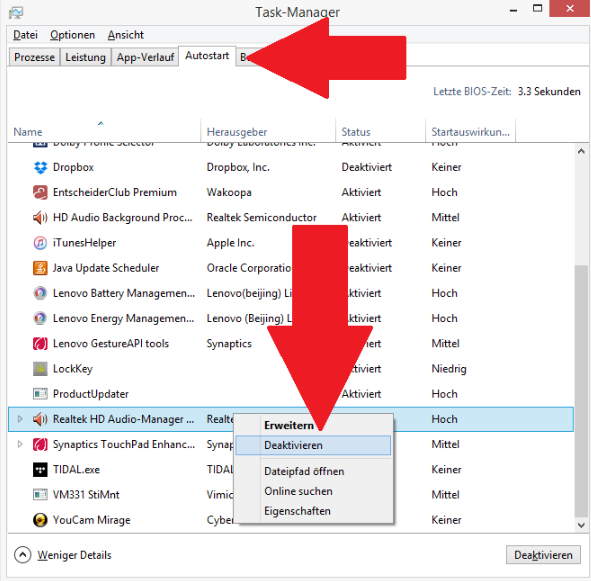Image resolution: width=591 pixels, height=581 pixels.
Task: Select the 'ProductUpdater' entry
Action: [x=91, y=394]
